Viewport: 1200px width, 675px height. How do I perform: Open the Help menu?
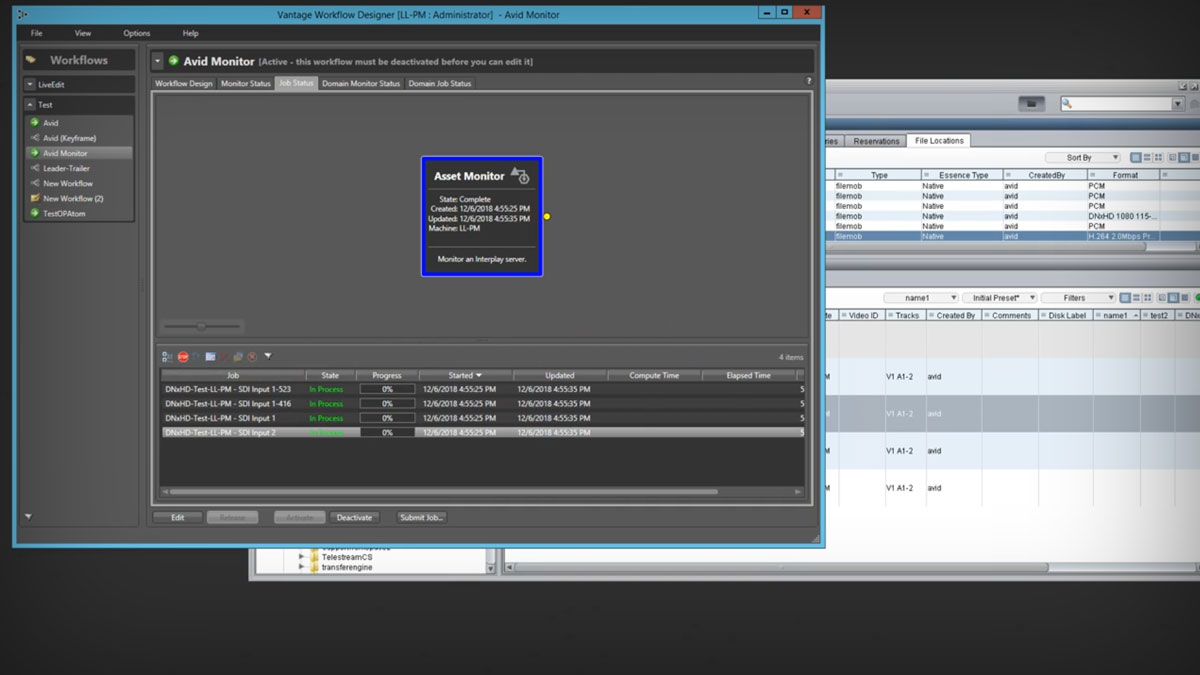click(x=190, y=33)
